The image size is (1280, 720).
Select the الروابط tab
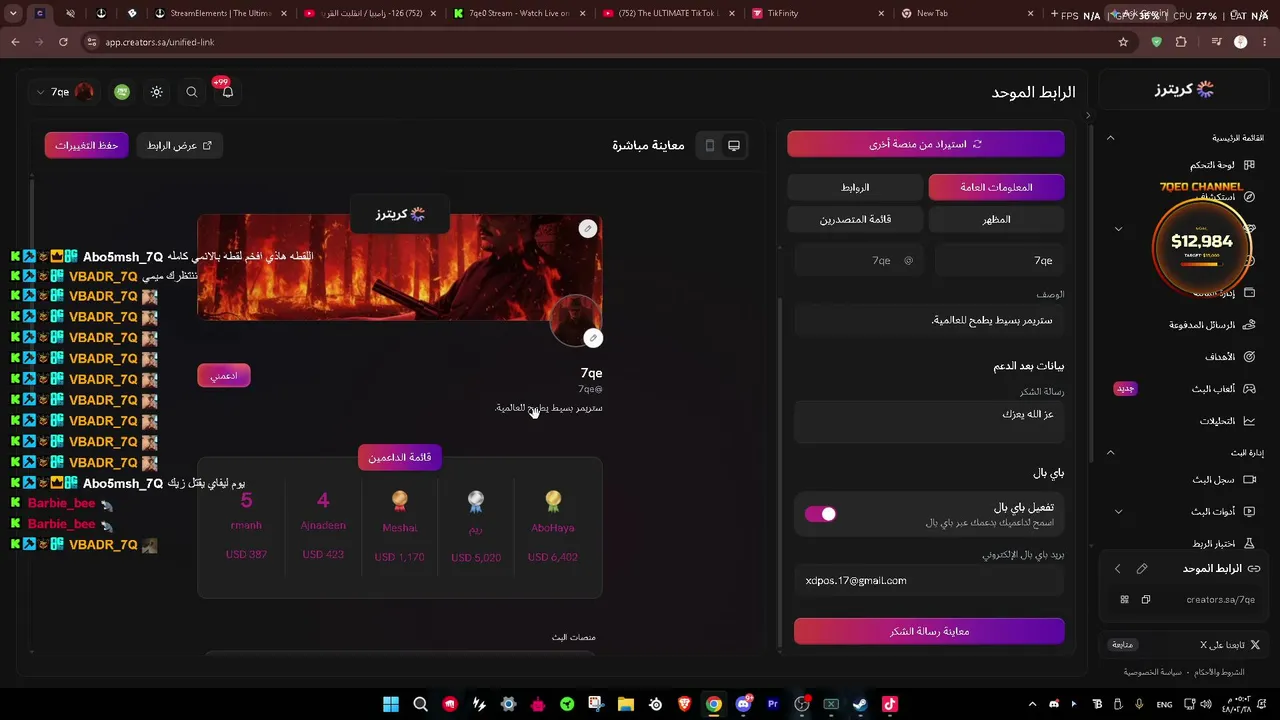pos(855,187)
